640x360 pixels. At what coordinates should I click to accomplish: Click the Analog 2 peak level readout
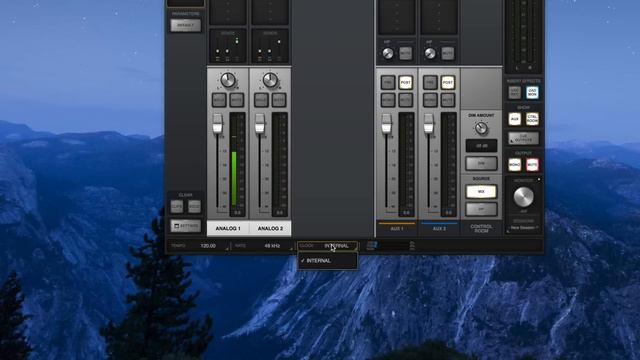tap(280, 213)
